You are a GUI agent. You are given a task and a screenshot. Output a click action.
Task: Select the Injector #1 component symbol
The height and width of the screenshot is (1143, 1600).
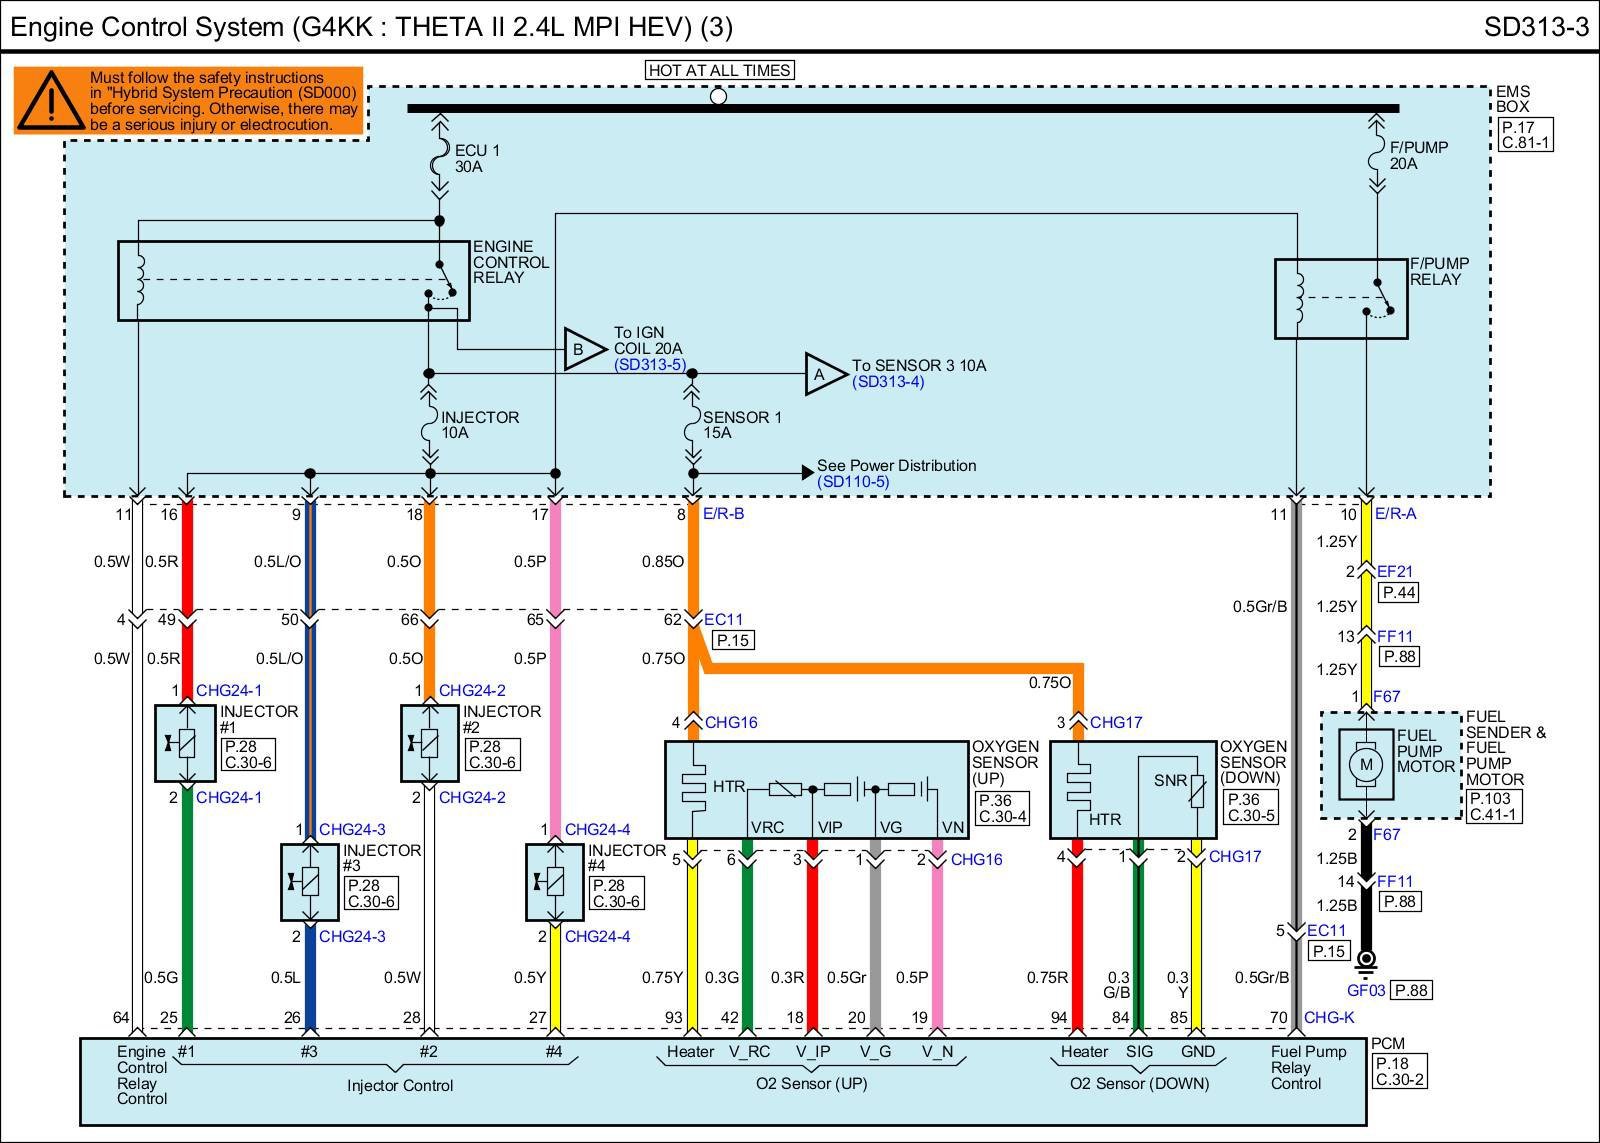pos(186,743)
